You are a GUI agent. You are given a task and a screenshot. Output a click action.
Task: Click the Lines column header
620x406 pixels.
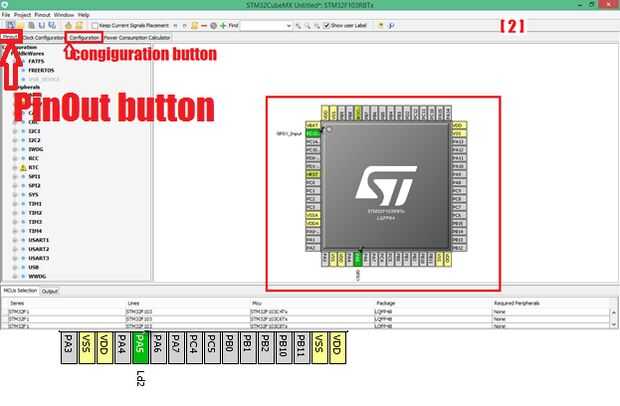pyautogui.click(x=133, y=303)
